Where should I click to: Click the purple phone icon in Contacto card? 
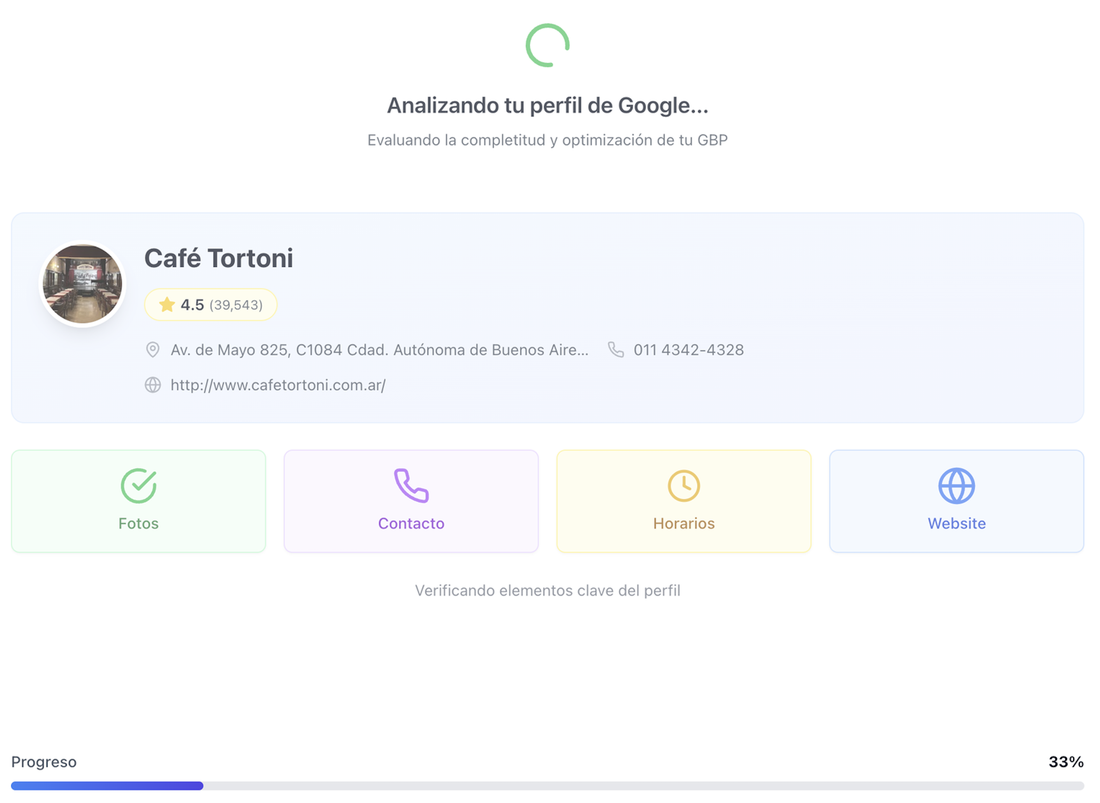pyautogui.click(x=411, y=485)
